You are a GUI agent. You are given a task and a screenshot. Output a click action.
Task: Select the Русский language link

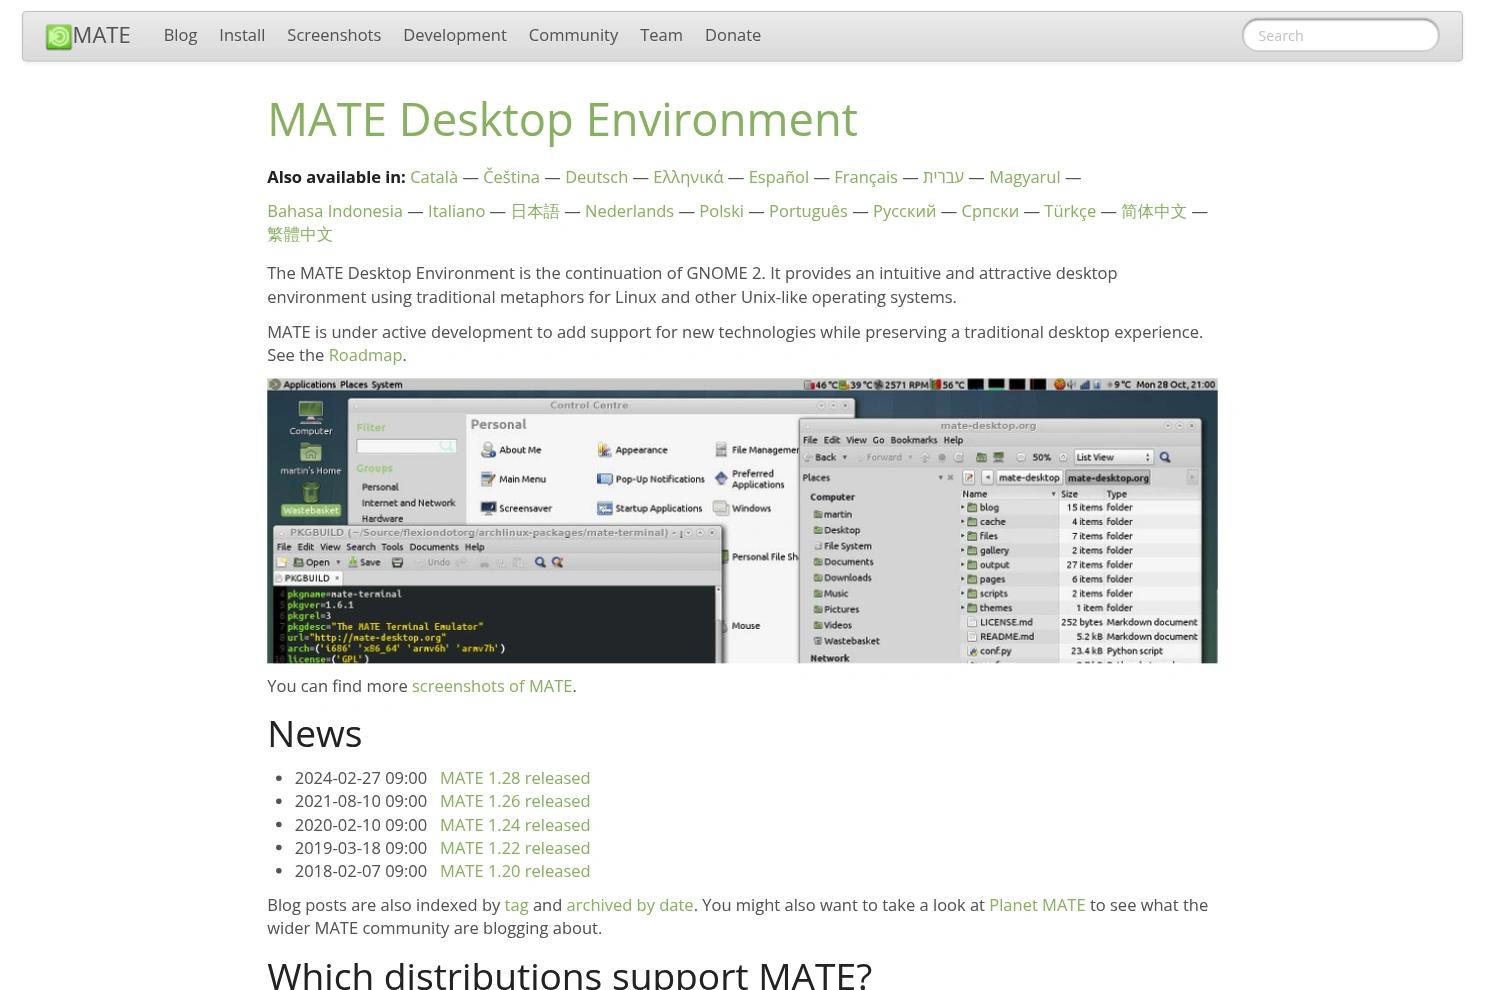click(x=904, y=211)
